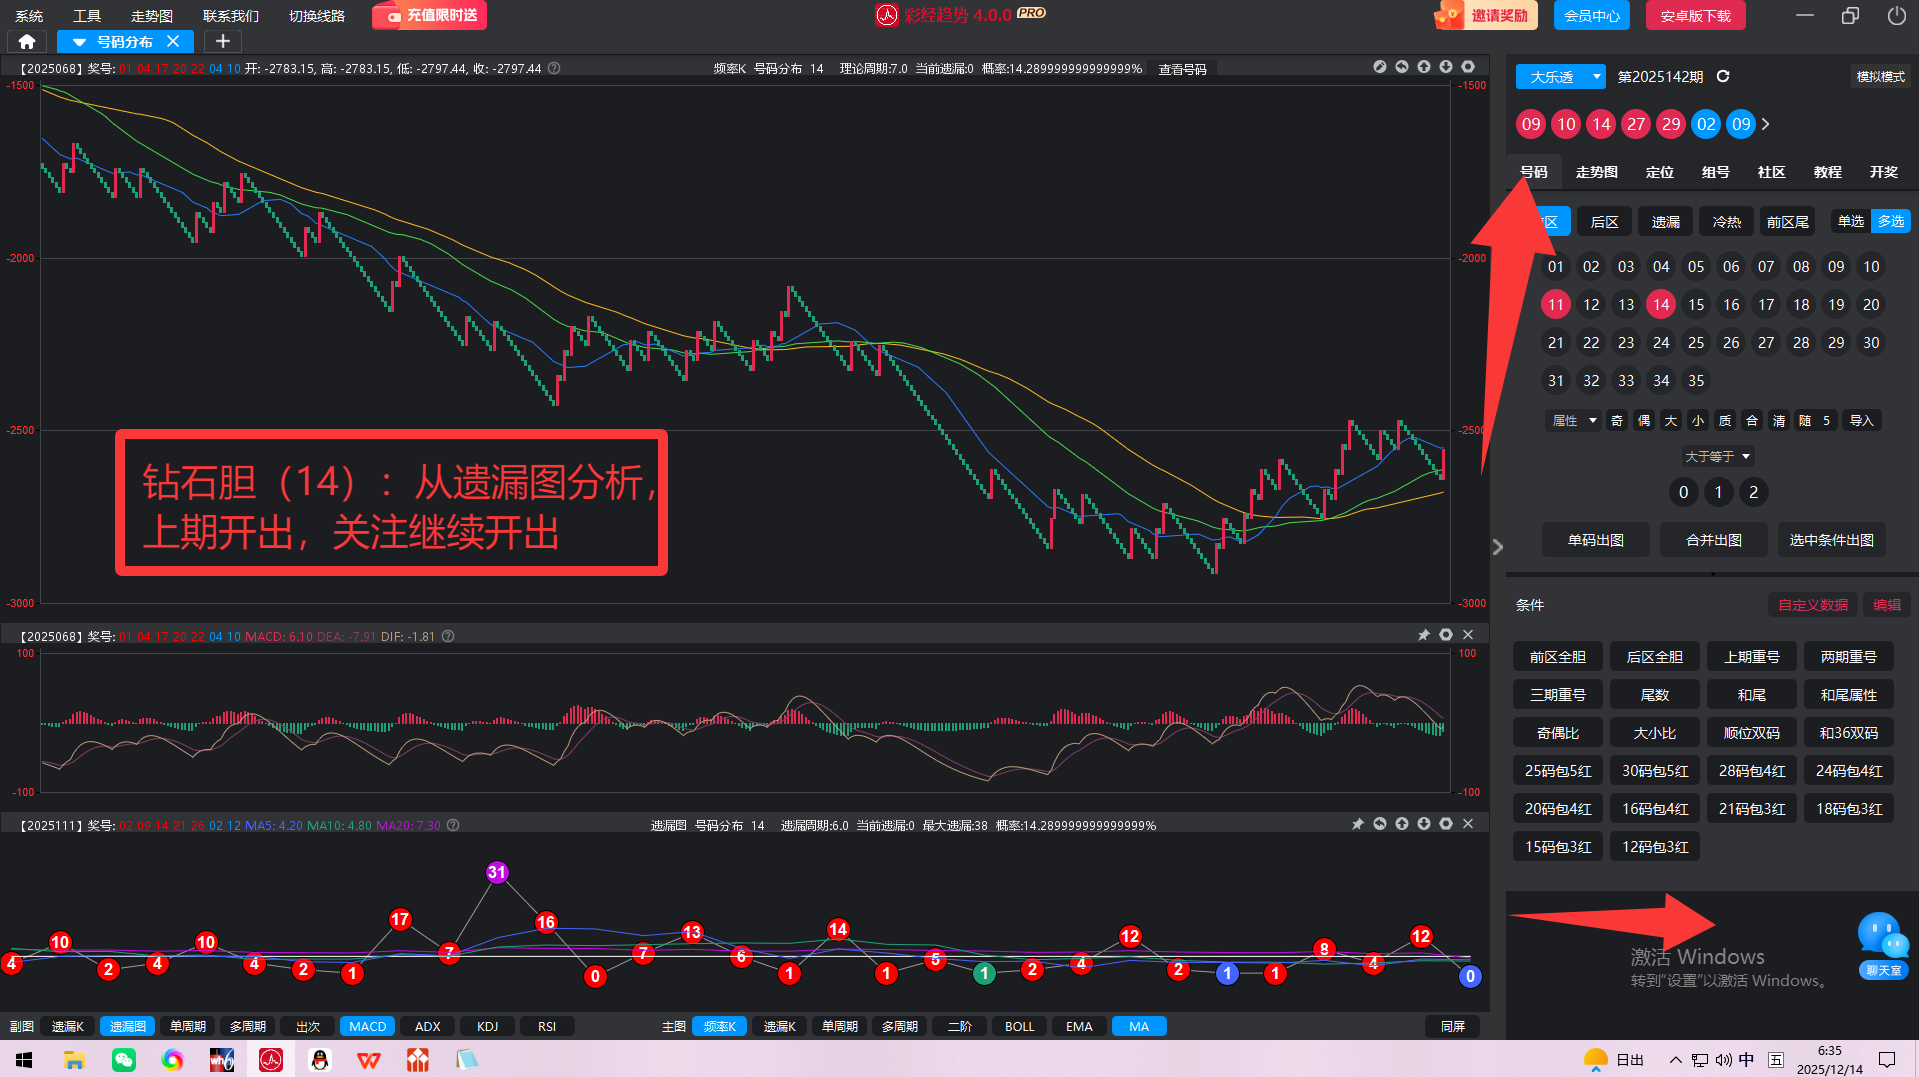Open settings hexagon icon of MACD panel
Screen dimensions: 1919x1077
click(1446, 635)
